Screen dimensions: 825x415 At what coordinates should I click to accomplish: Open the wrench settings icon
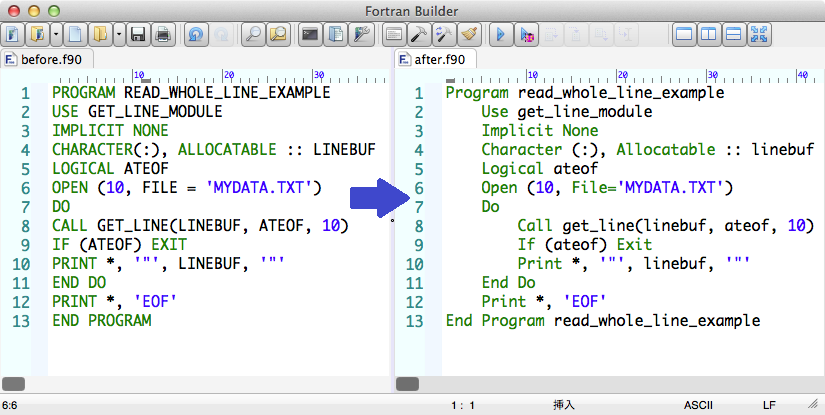tap(360, 35)
